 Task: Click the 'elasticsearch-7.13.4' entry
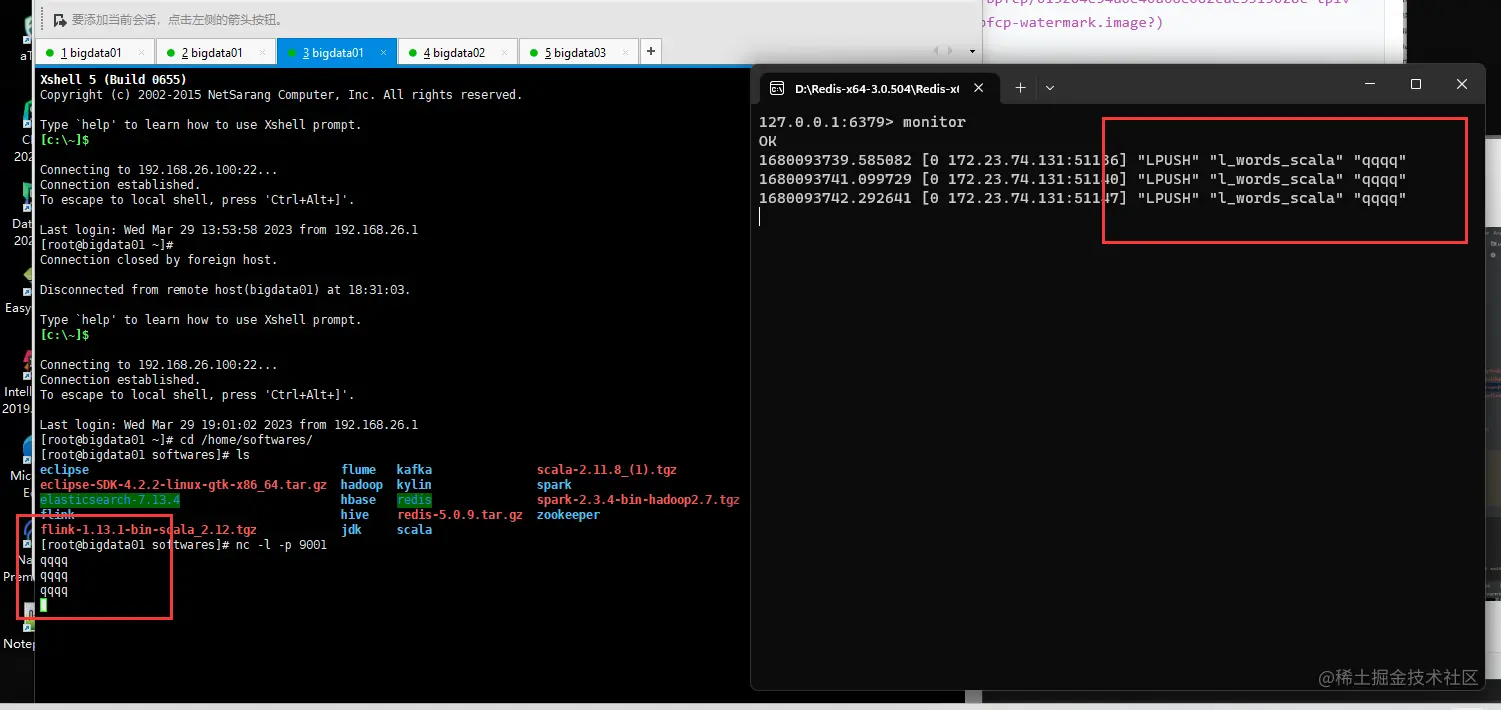coord(110,500)
